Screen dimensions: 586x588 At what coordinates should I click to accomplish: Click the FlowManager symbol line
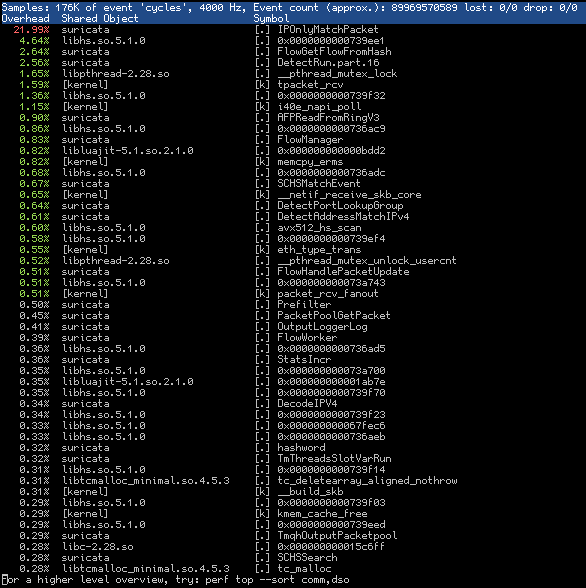pos(293,140)
